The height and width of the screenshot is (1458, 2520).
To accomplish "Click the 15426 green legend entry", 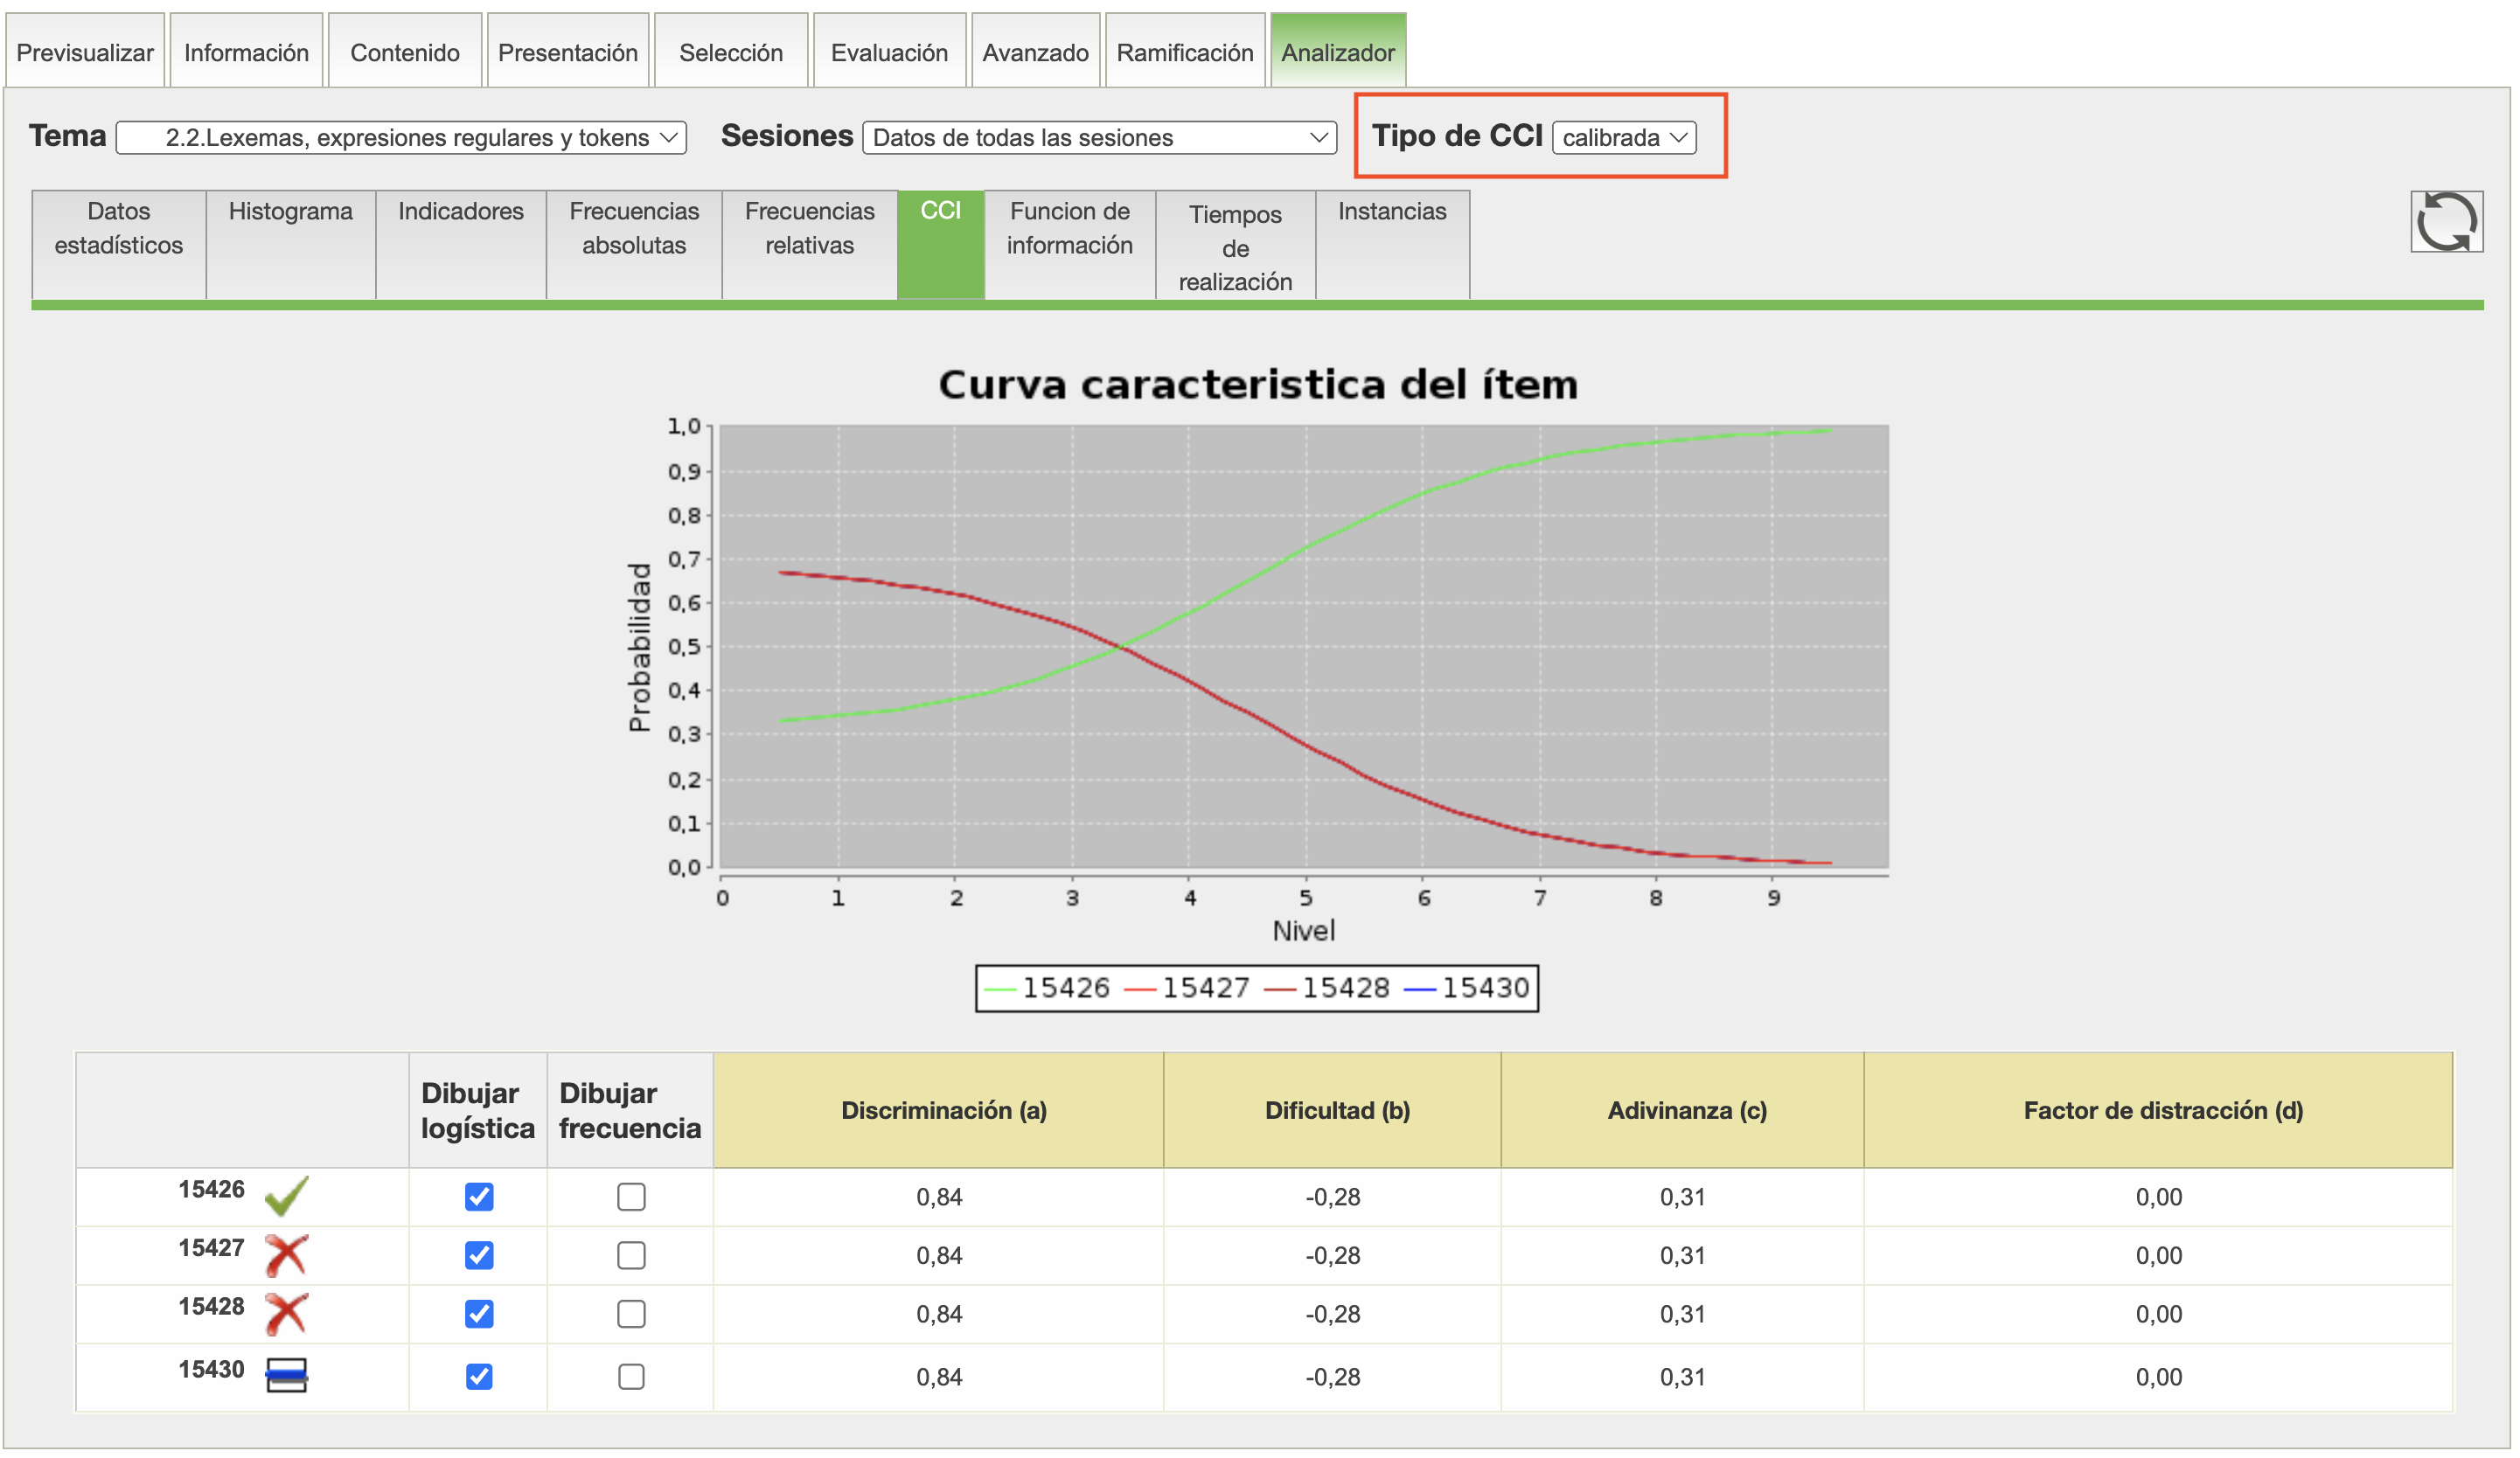I will (1047, 988).
